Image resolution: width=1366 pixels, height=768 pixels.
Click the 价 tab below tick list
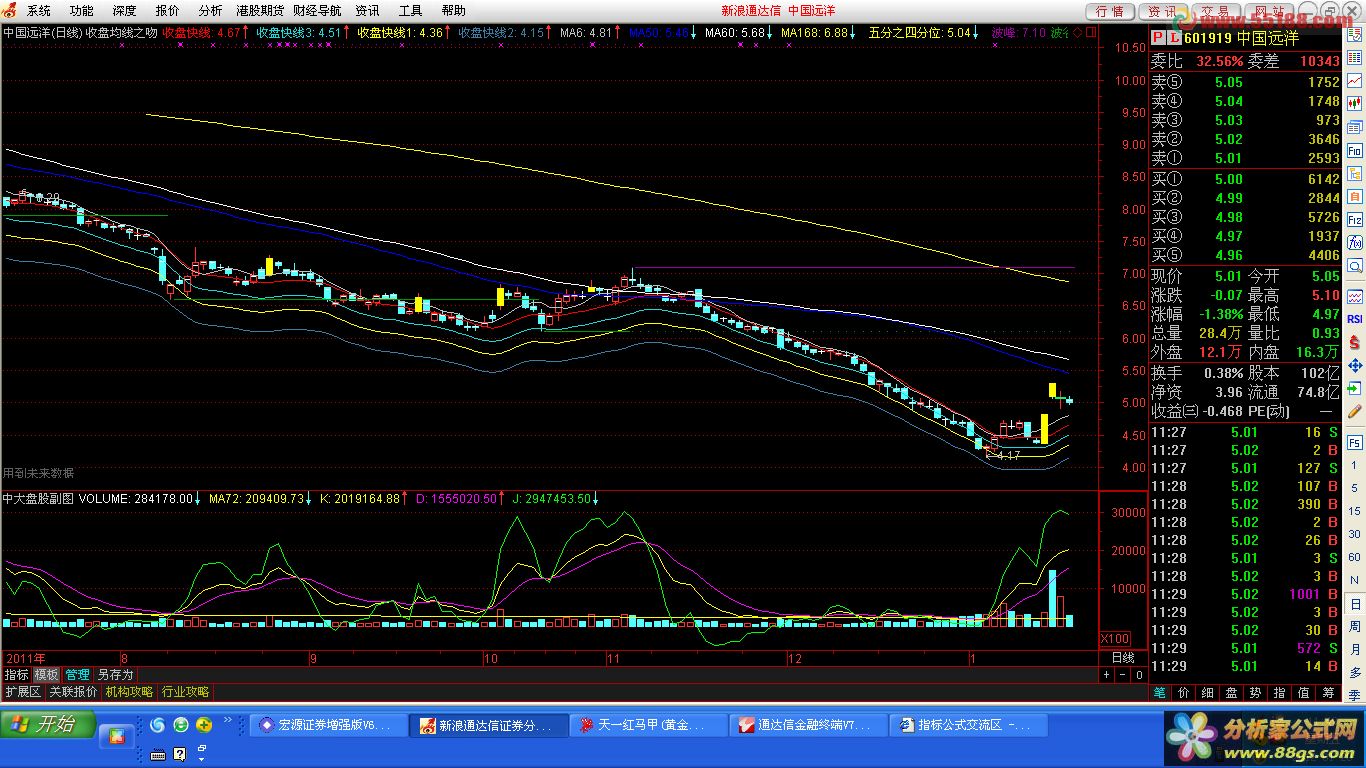pos(1183,692)
